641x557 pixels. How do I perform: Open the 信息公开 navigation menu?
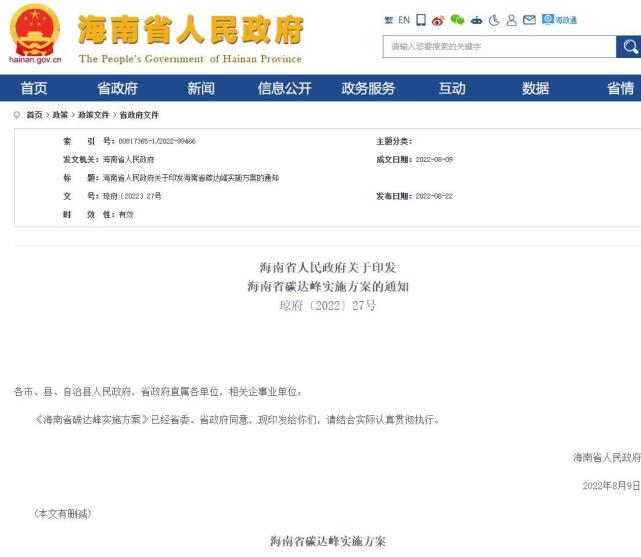(x=284, y=88)
